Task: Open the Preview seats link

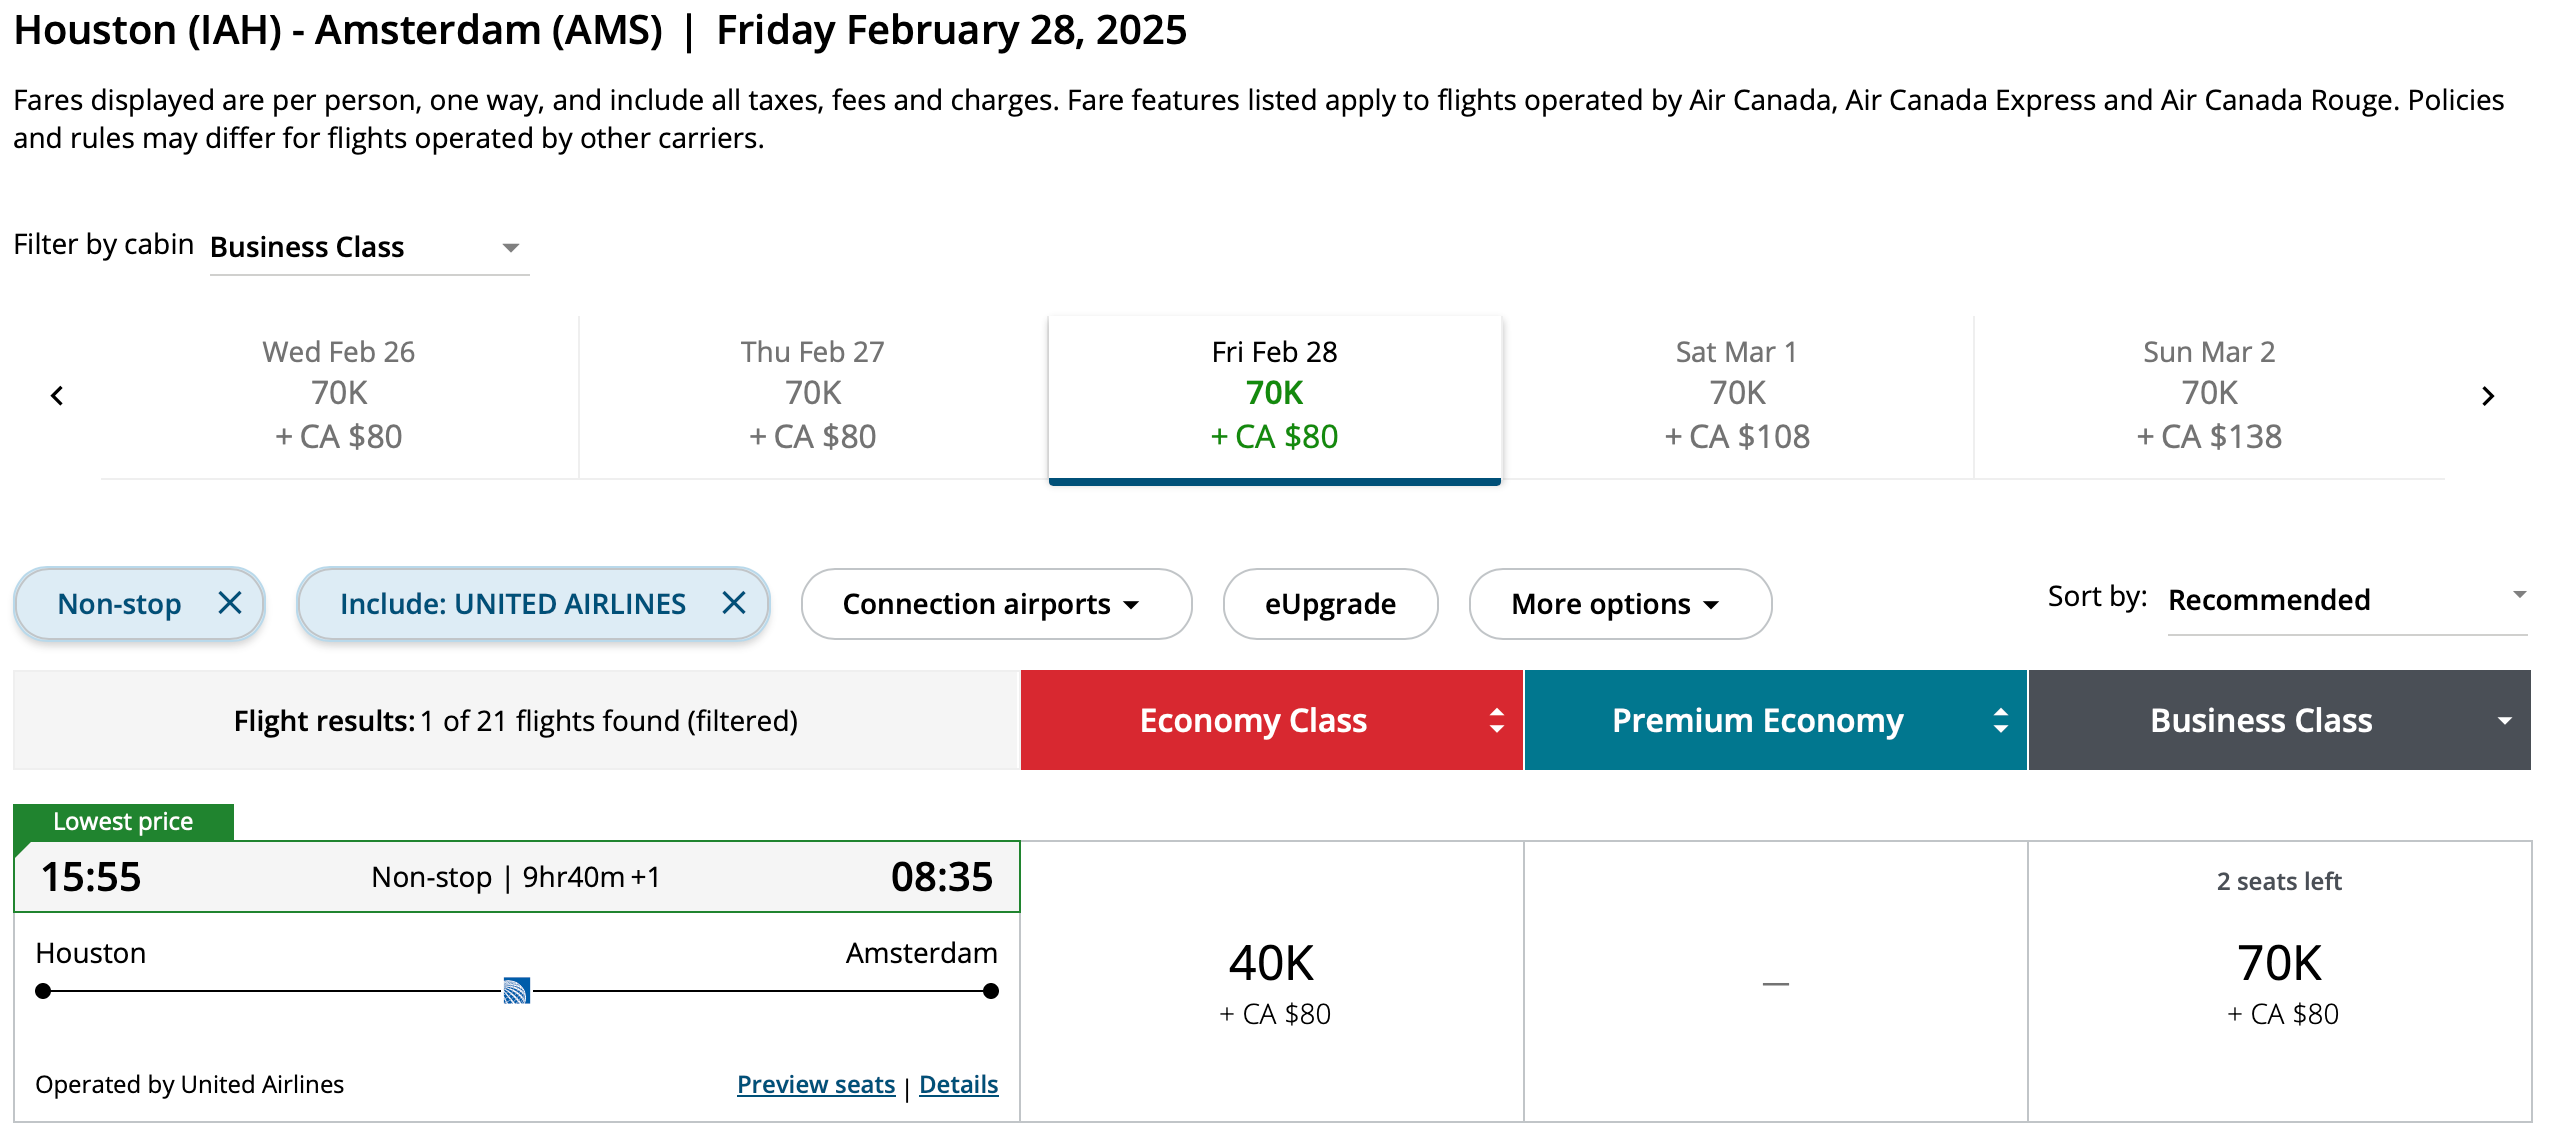Action: [x=815, y=1084]
